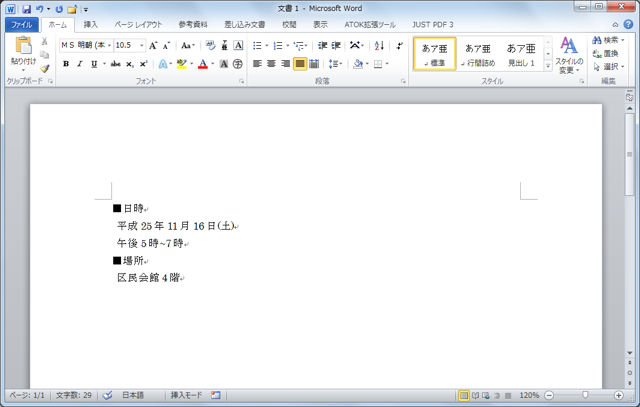Switch to the 挿入 tab
The image size is (640, 407).
tap(90, 25)
